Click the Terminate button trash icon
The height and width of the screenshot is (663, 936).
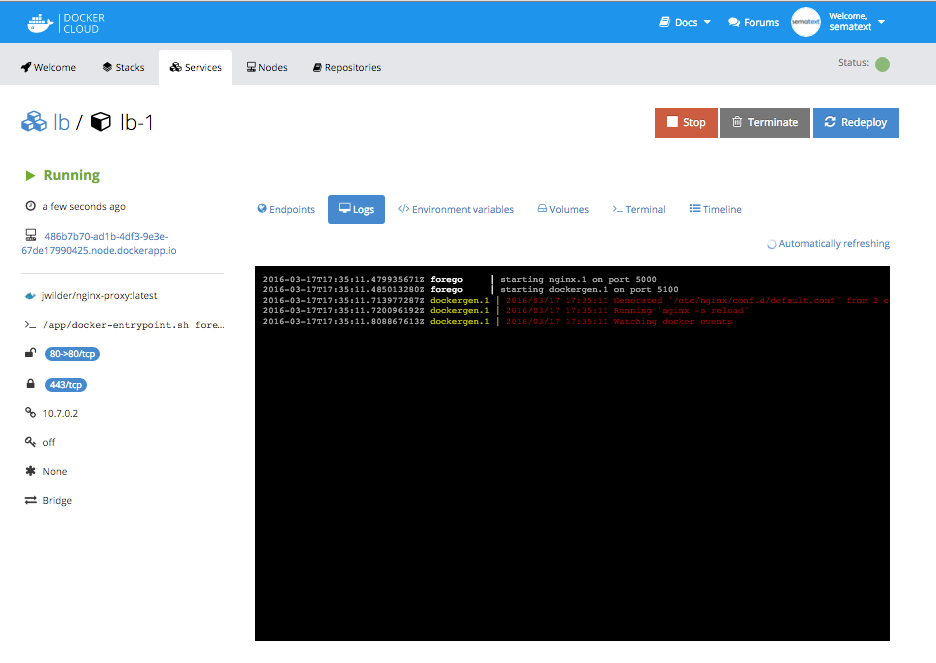737,122
